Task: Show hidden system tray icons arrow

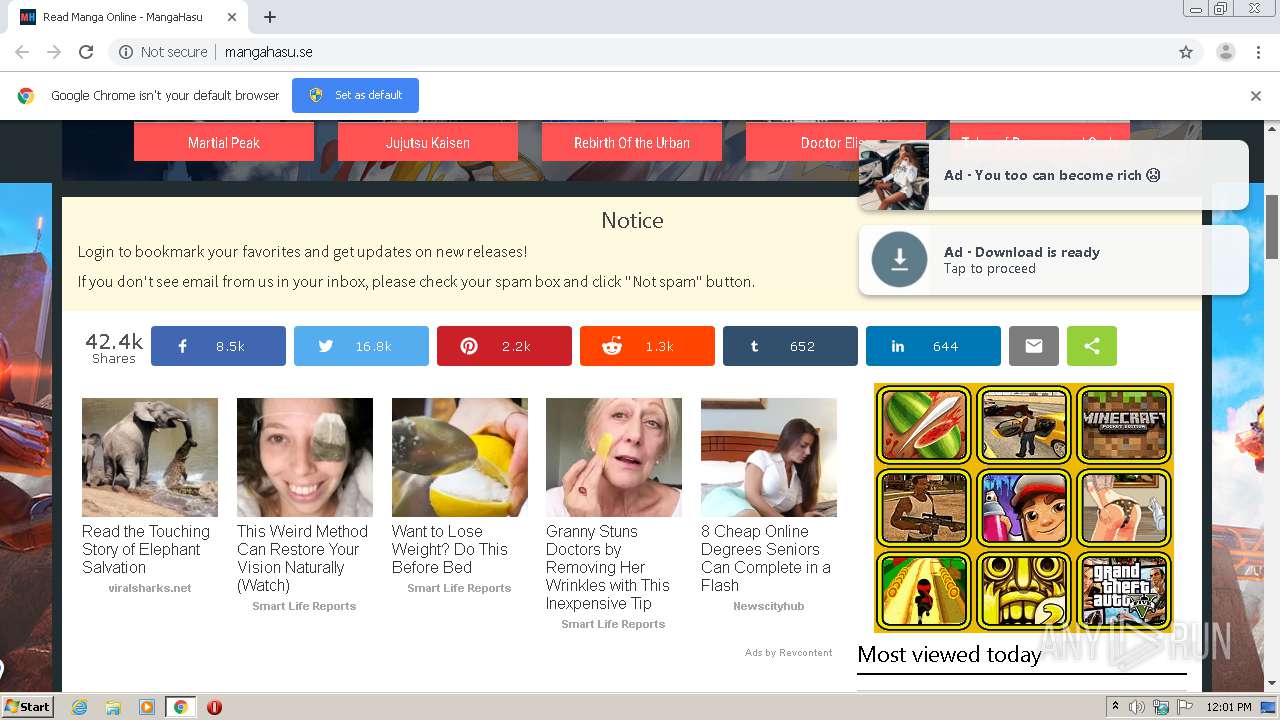Action: [x=1115, y=707]
